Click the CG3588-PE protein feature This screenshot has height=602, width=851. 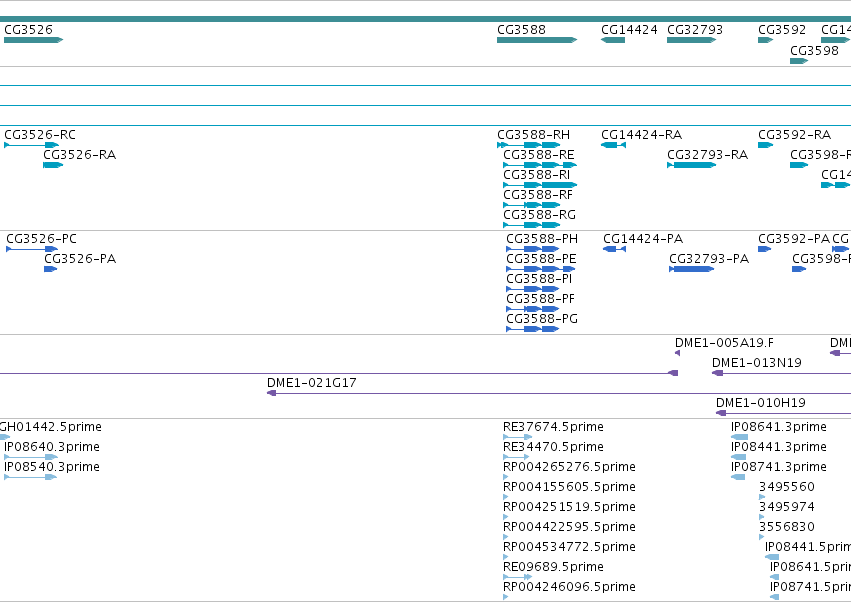(x=541, y=269)
